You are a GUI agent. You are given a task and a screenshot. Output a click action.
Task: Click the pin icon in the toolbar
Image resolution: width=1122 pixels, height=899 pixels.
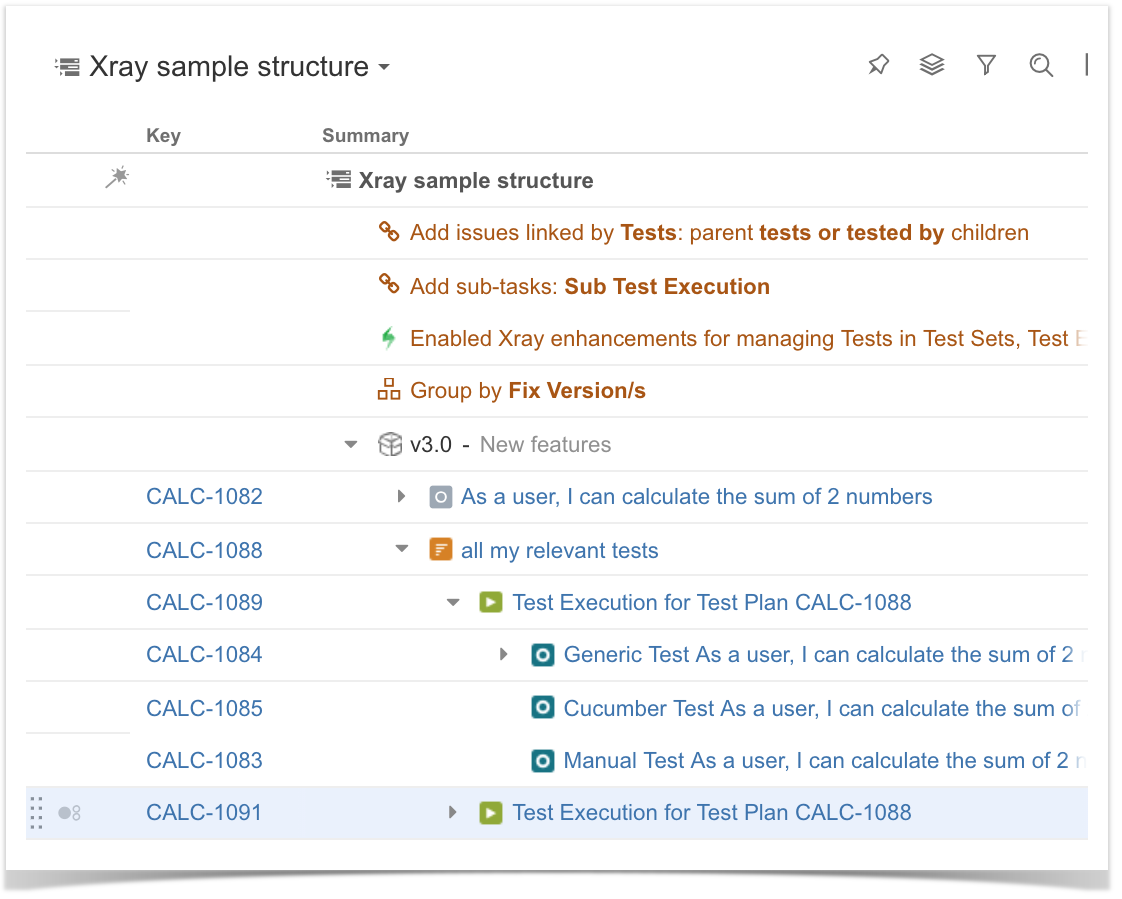[878, 65]
